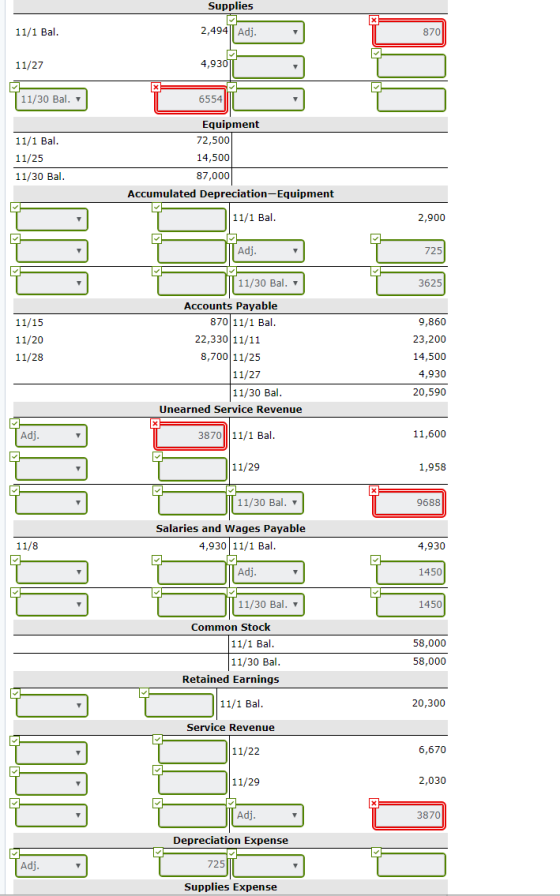The height and width of the screenshot is (896, 560).
Task: Open 11/30 Bal. dropdown in Salaries and Wages Payable
Action: click(269, 605)
